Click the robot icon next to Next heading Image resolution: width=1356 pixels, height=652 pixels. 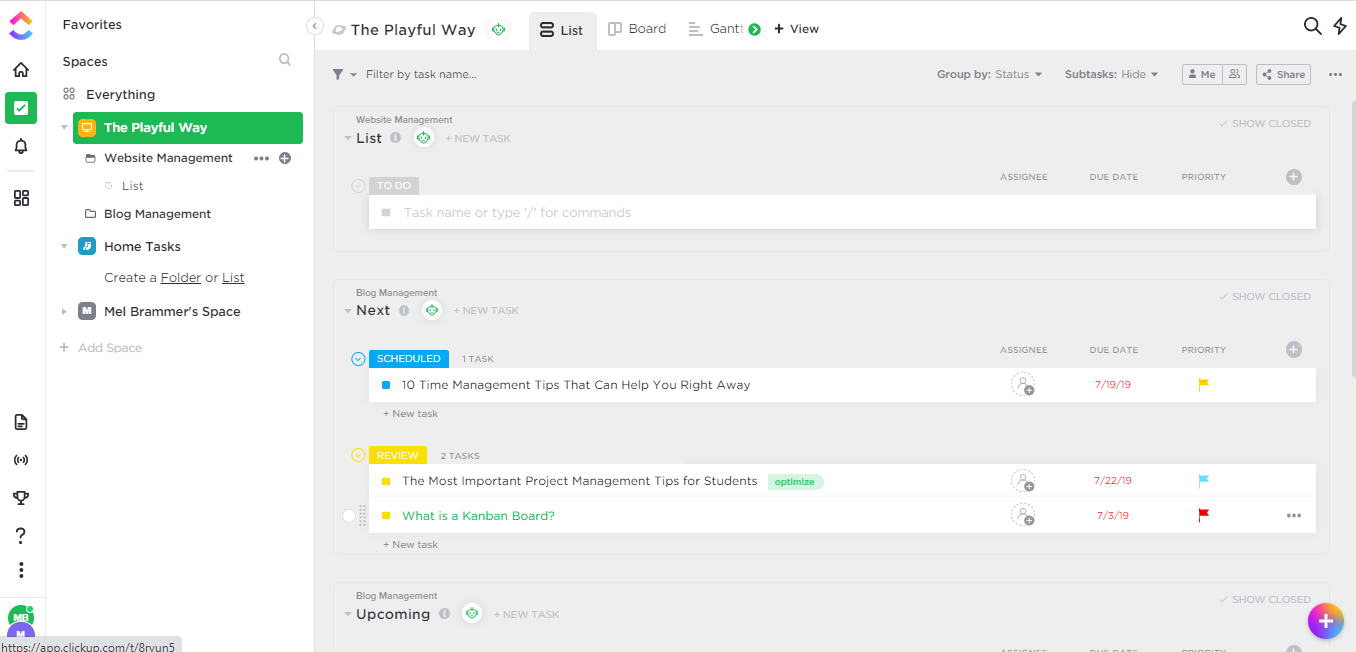[x=432, y=310]
